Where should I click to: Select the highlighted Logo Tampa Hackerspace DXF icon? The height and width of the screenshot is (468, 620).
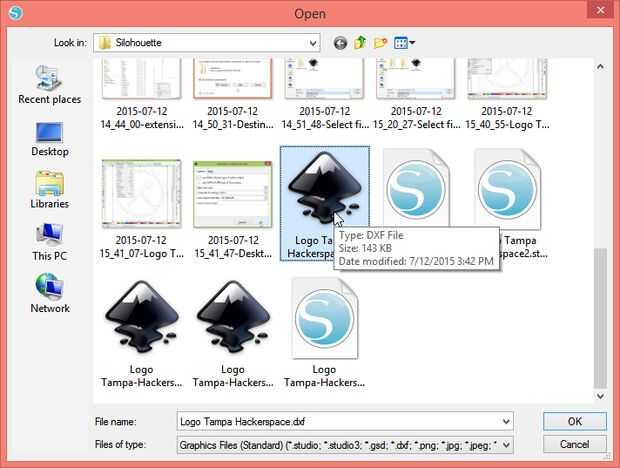pyautogui.click(x=324, y=186)
